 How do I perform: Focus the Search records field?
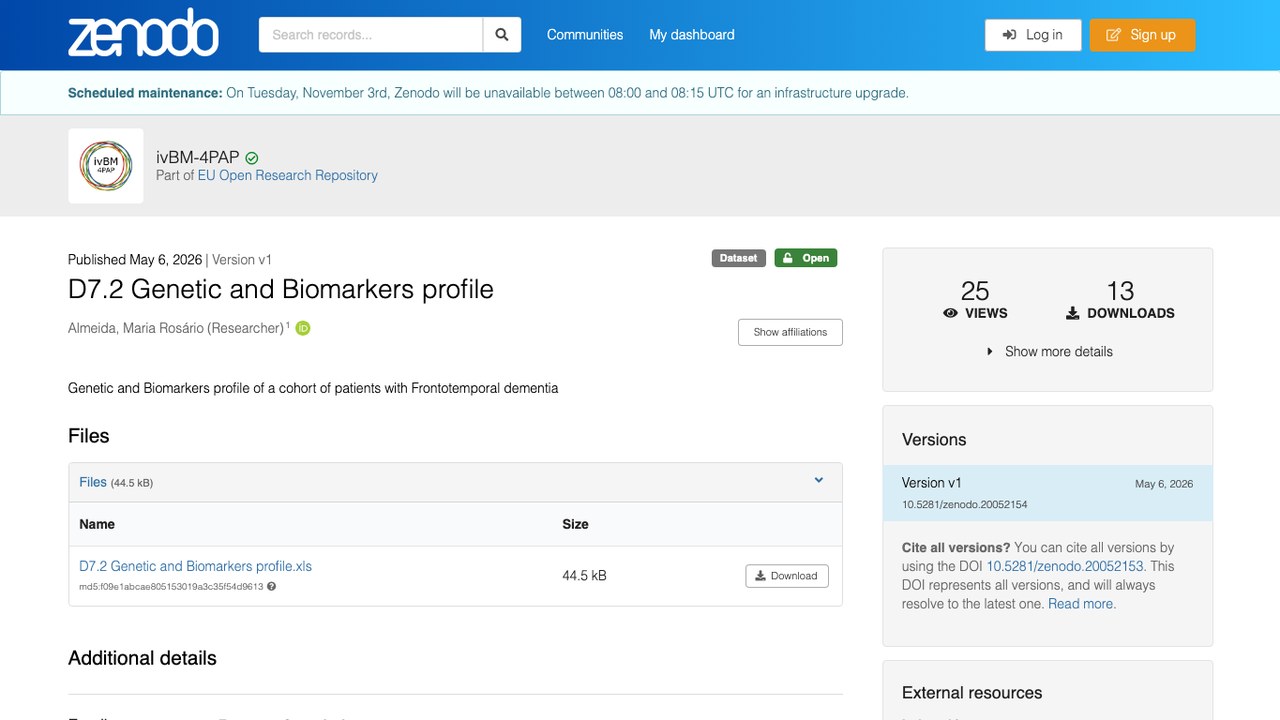[371, 35]
